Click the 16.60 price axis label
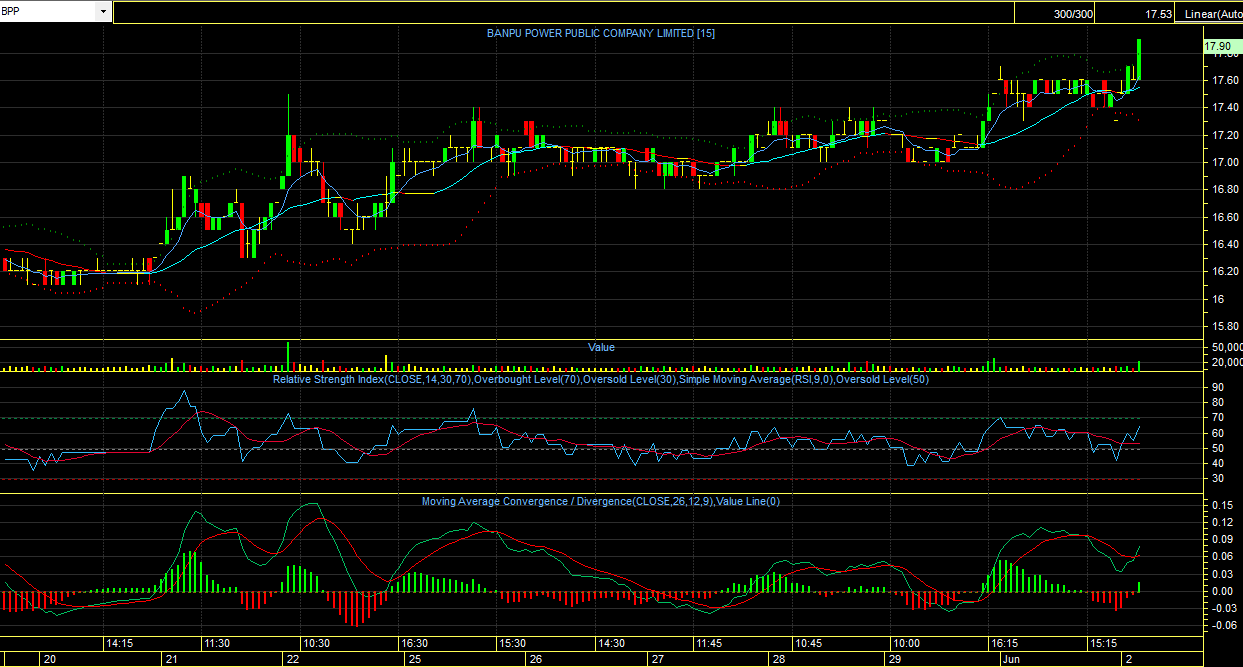 (x=1224, y=217)
